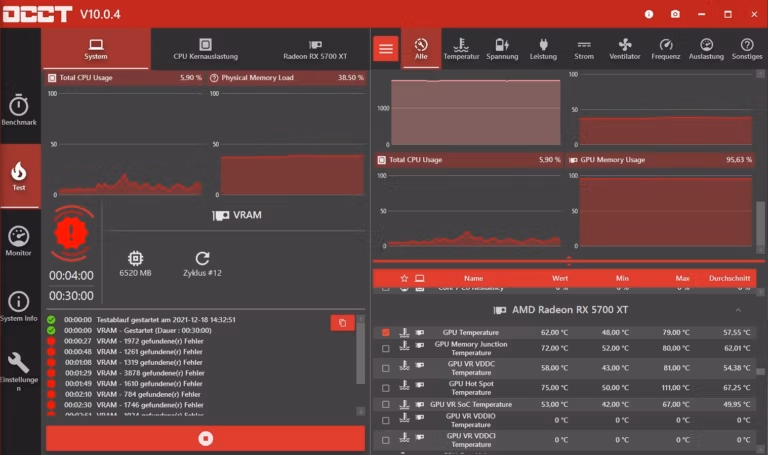Click Total CPU Usage graph header icon
Viewport: 768px width, 455px height.
(52, 78)
